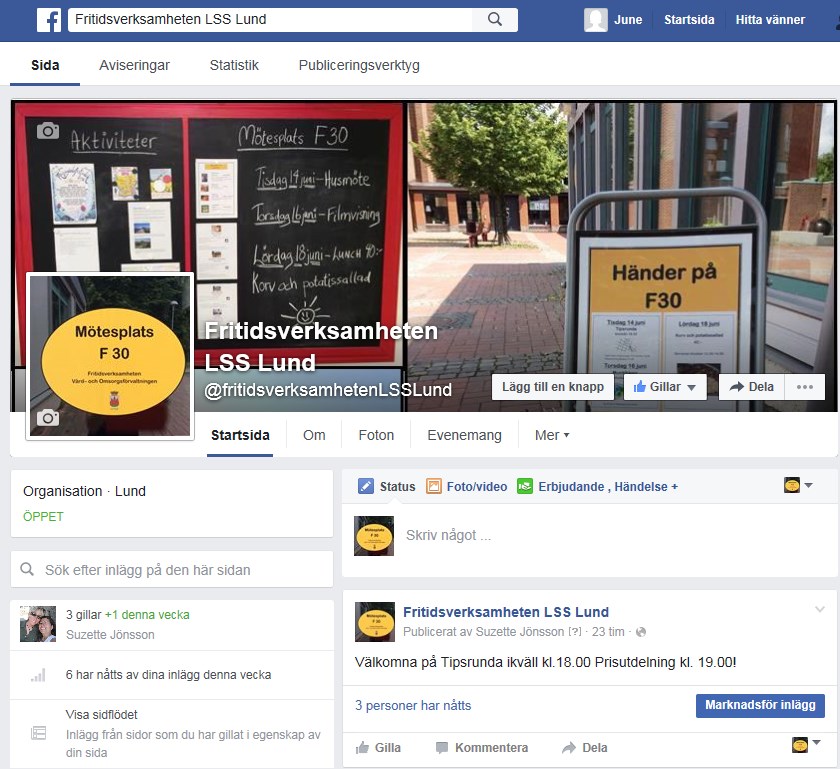
Task: Click the Sök efter inlägg search field
Action: coord(171,569)
